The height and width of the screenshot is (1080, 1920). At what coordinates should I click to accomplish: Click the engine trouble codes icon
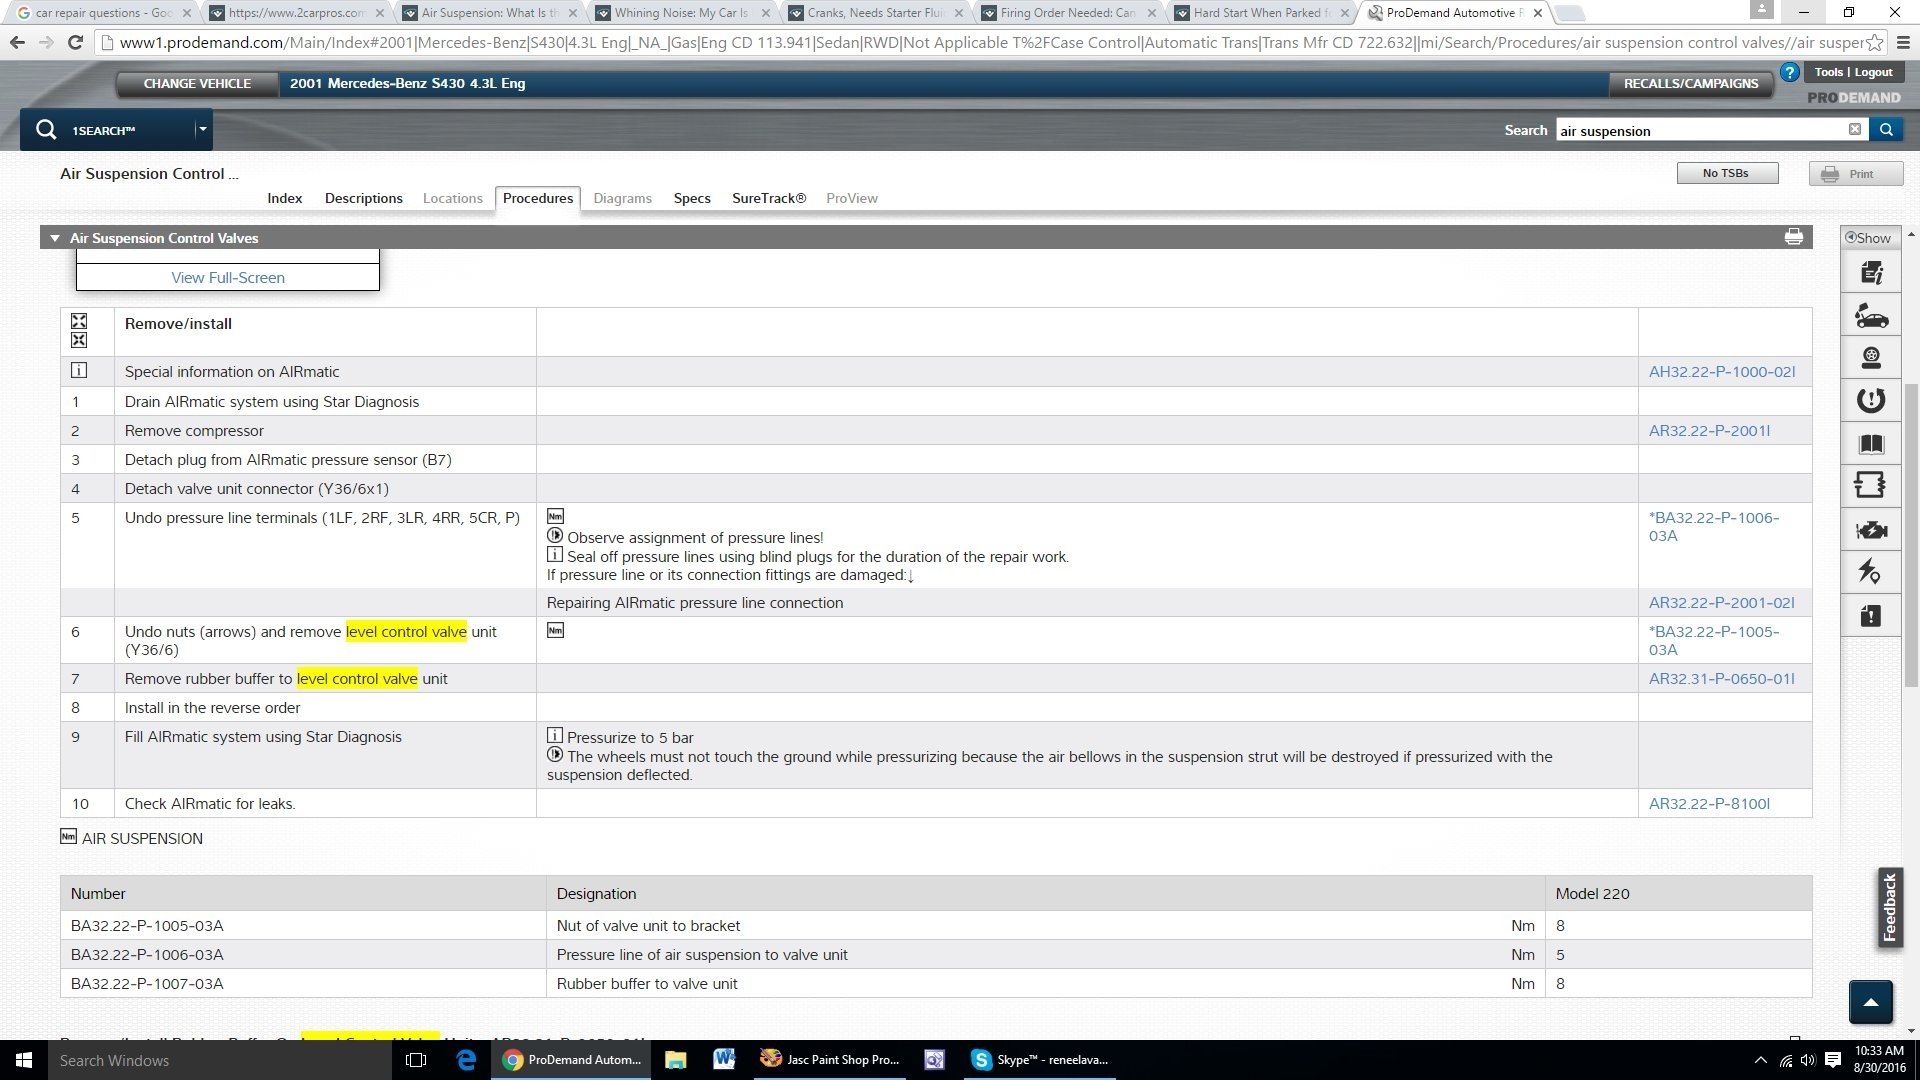(x=1870, y=530)
